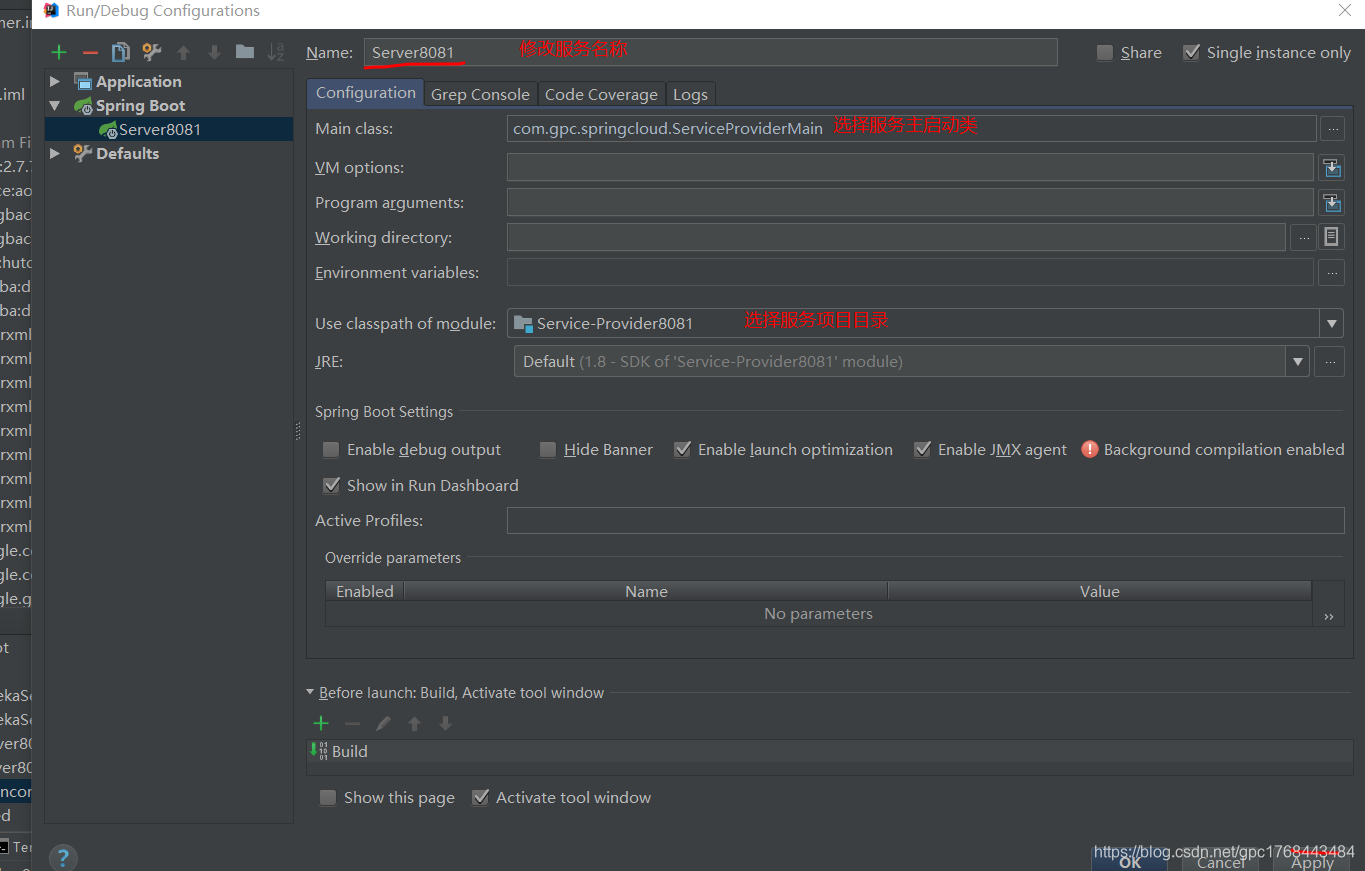Copy the configuration using the toolbar copy icon
1365x871 pixels.
click(x=121, y=52)
